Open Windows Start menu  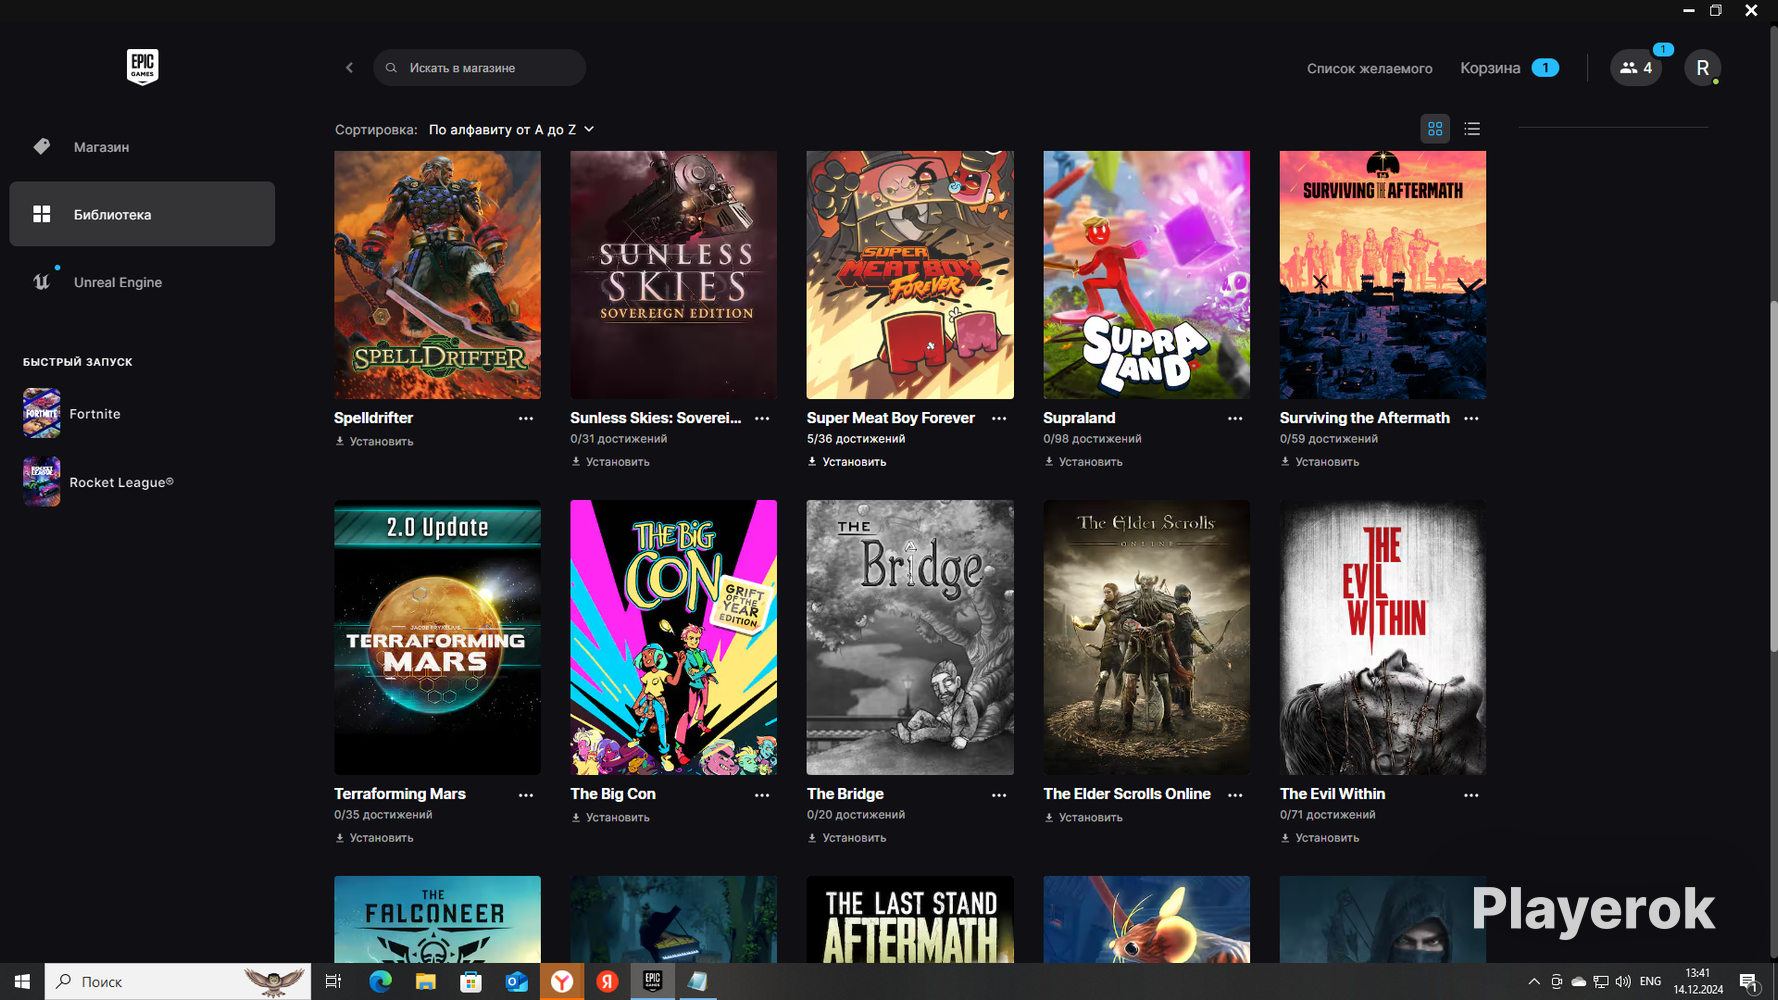[x=22, y=982]
